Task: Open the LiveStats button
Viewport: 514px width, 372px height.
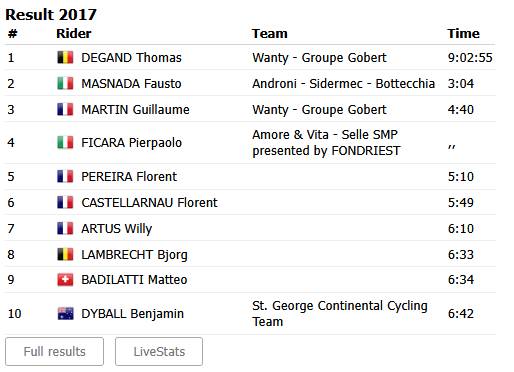Action: [159, 351]
